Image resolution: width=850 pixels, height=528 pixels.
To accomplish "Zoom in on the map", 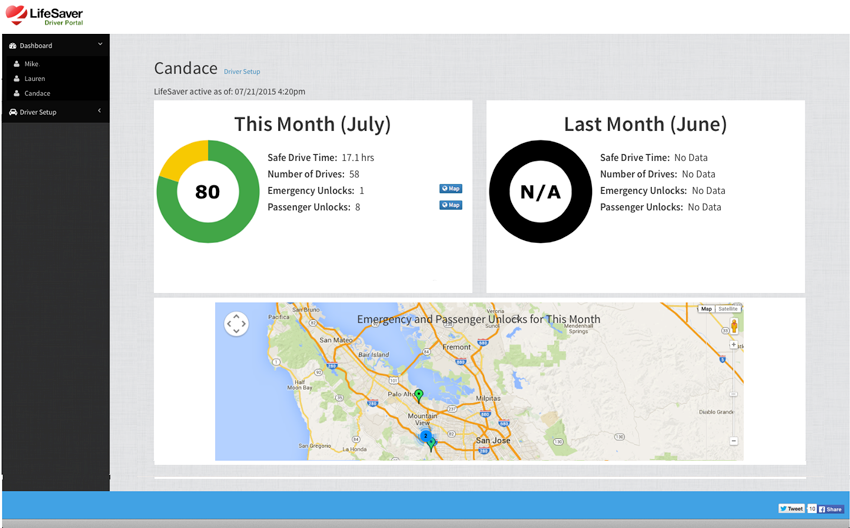I will 733,345.
